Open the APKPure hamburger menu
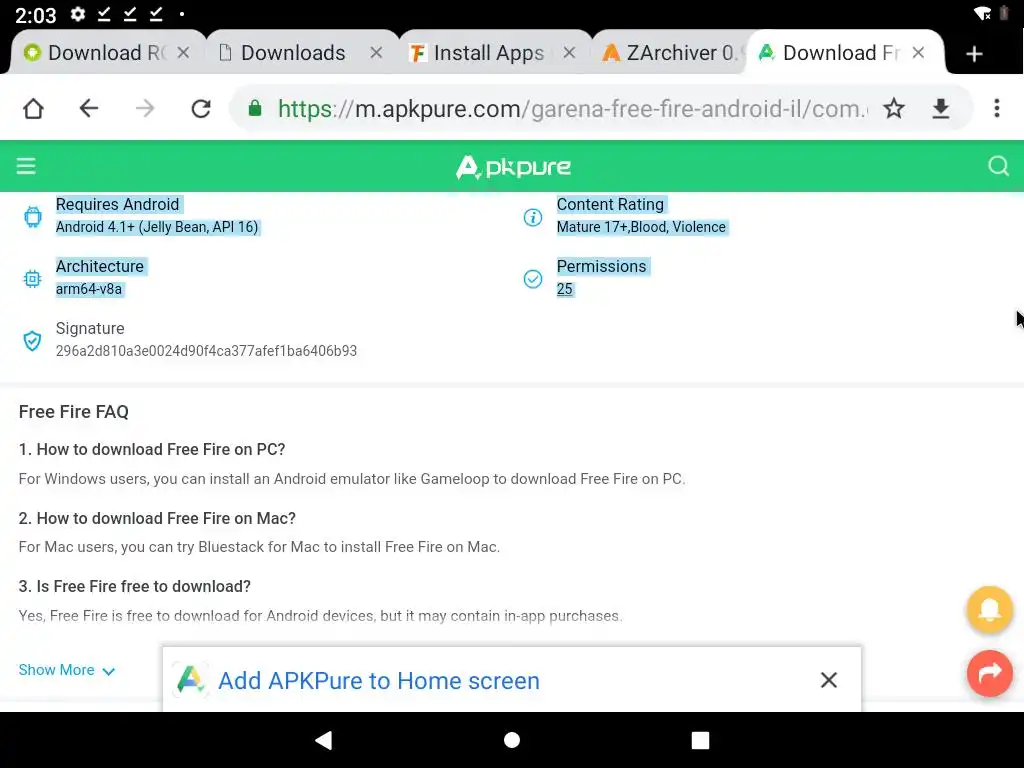 pos(26,166)
